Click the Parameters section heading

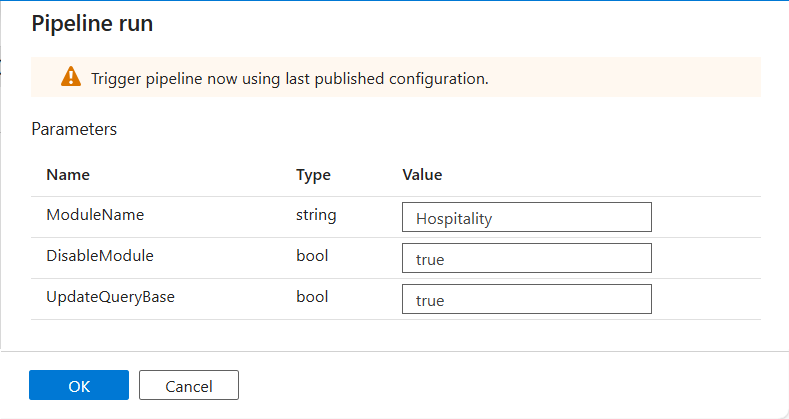(74, 129)
